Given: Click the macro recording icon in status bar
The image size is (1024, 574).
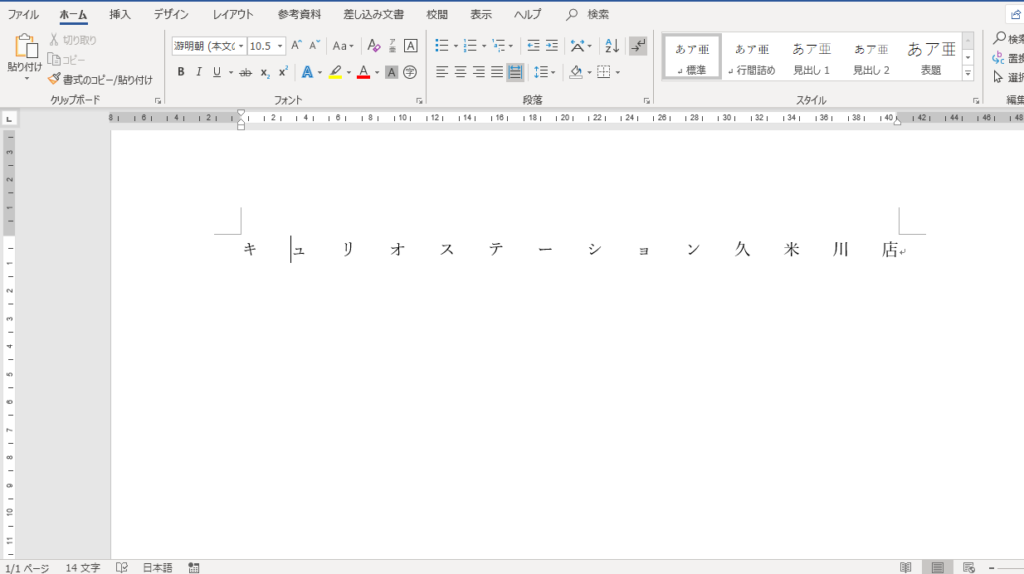Looking at the screenshot, I should click(x=194, y=567).
